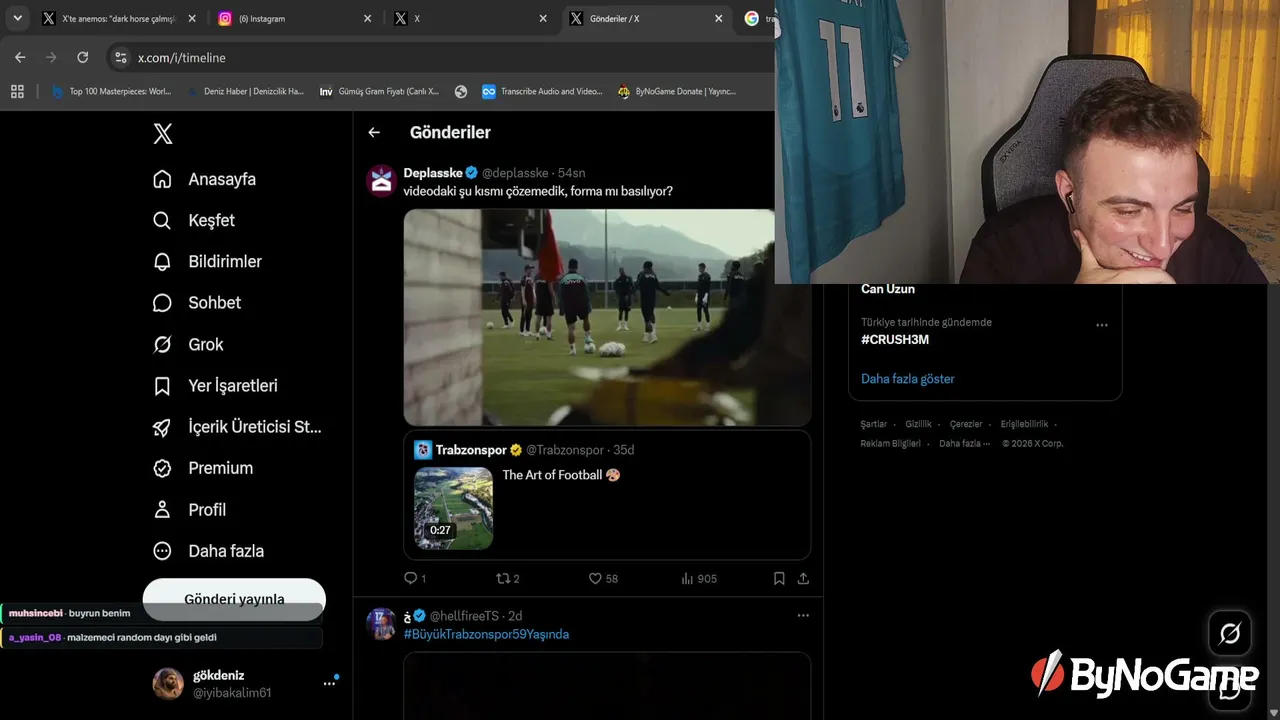
Task: Open Sohbet chat section
Action: tap(196, 302)
